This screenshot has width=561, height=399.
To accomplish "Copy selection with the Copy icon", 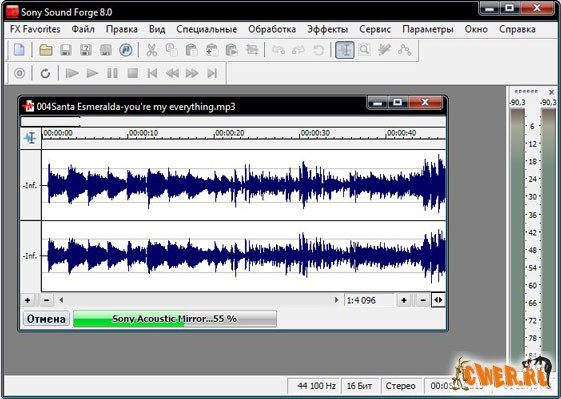I will [172, 50].
